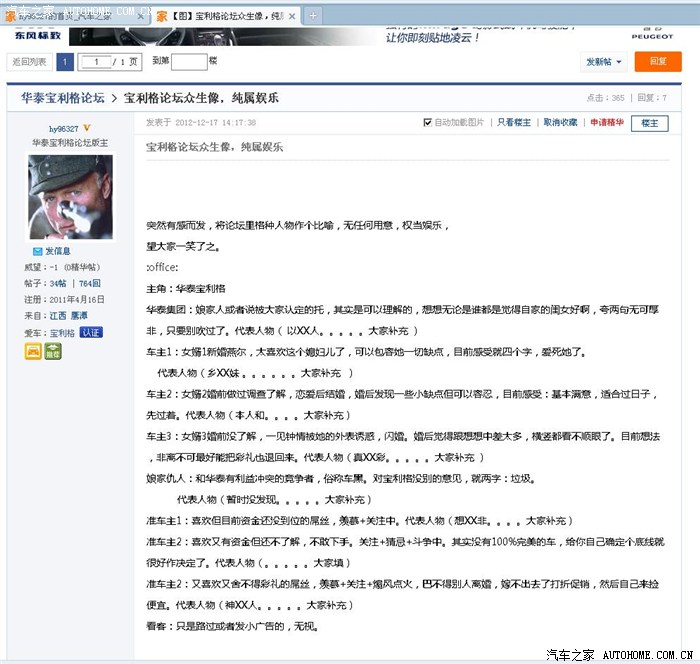Open the 发新帖 dropdown menu
The width and height of the screenshot is (700, 664).
pos(604,62)
